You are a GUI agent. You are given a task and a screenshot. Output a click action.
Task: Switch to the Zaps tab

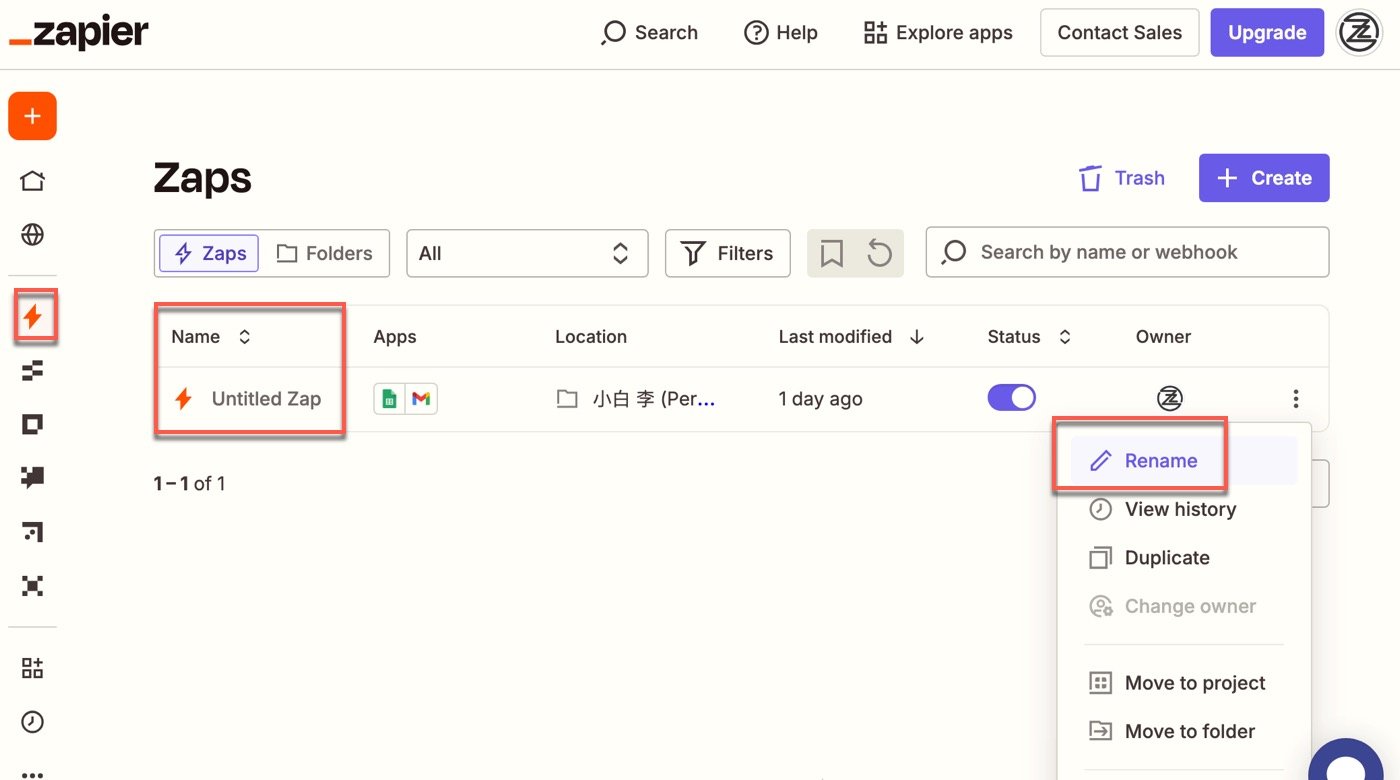(209, 254)
